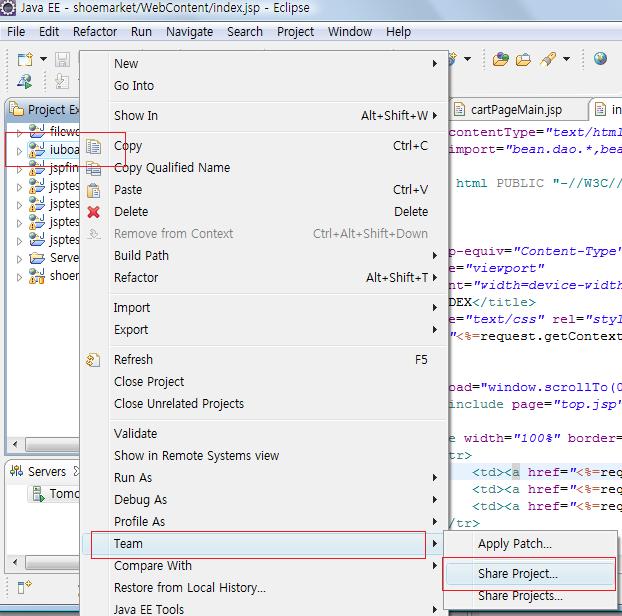
Task: Select Show in Remote Systems view
Action: pos(264,456)
